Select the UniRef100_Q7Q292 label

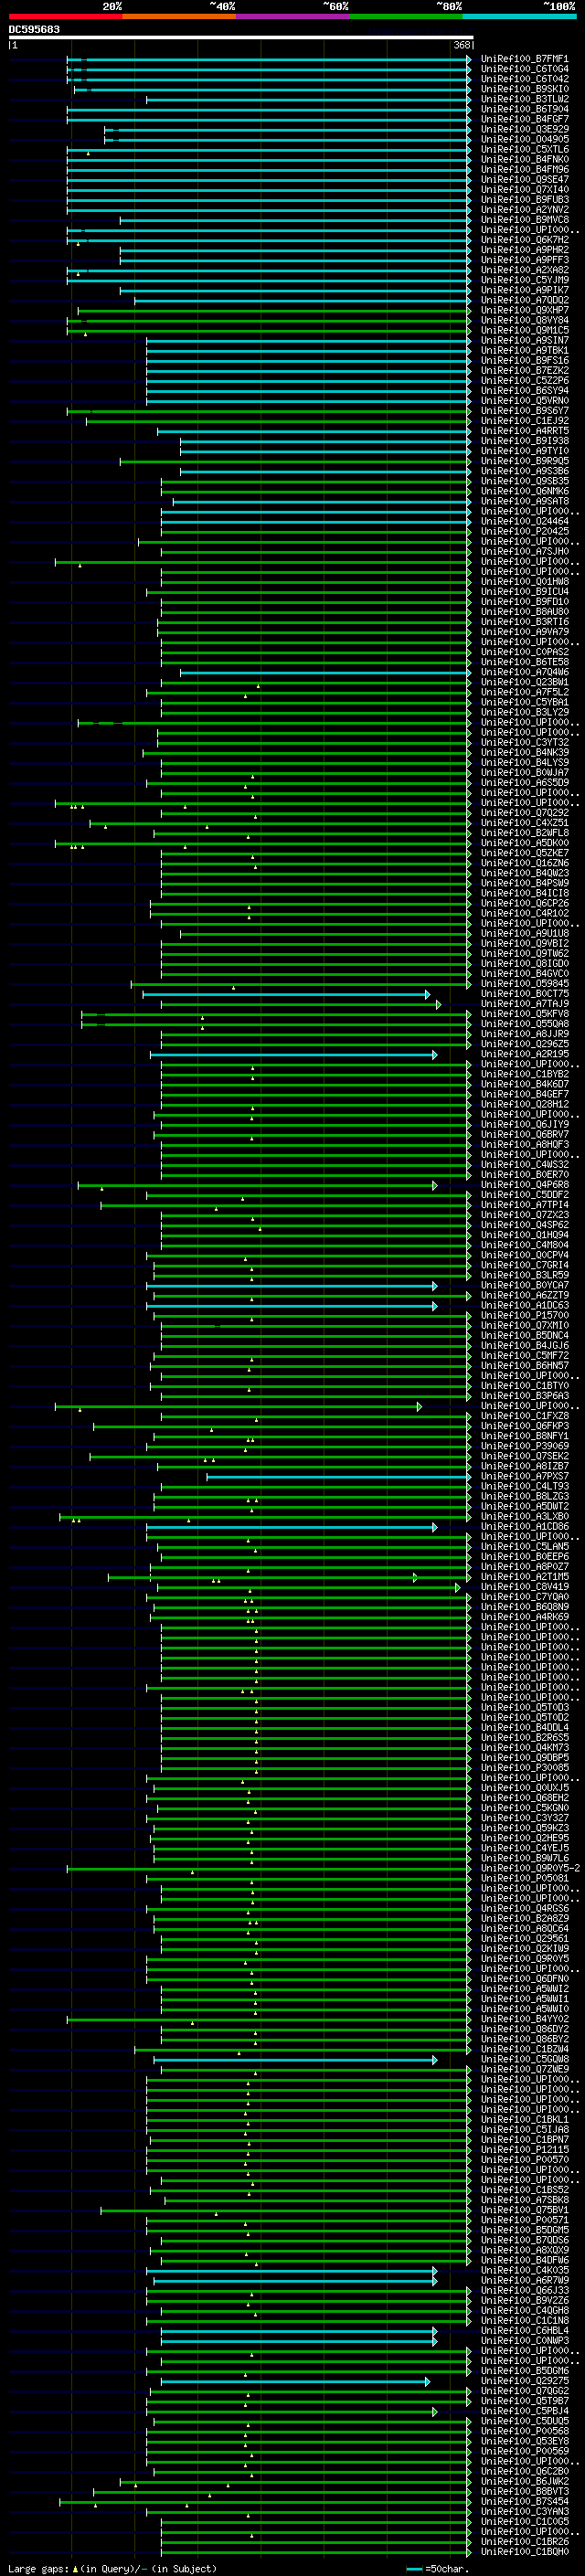click(x=525, y=813)
